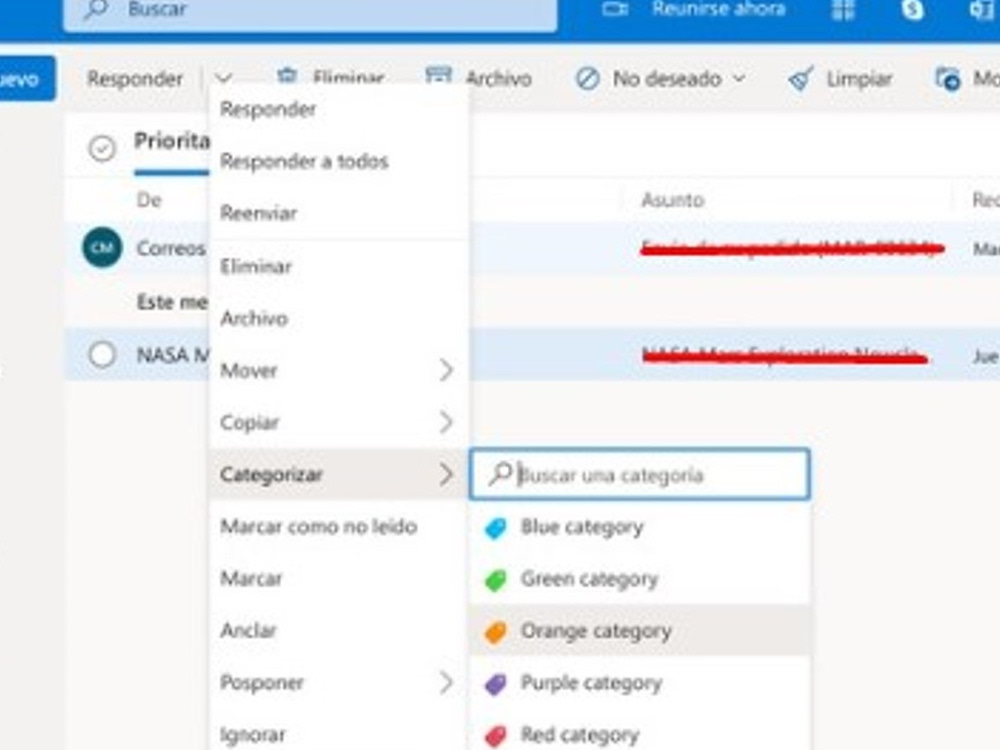Open the QR-style apps icon in header
The width and height of the screenshot is (1000, 750).
(843, 9)
